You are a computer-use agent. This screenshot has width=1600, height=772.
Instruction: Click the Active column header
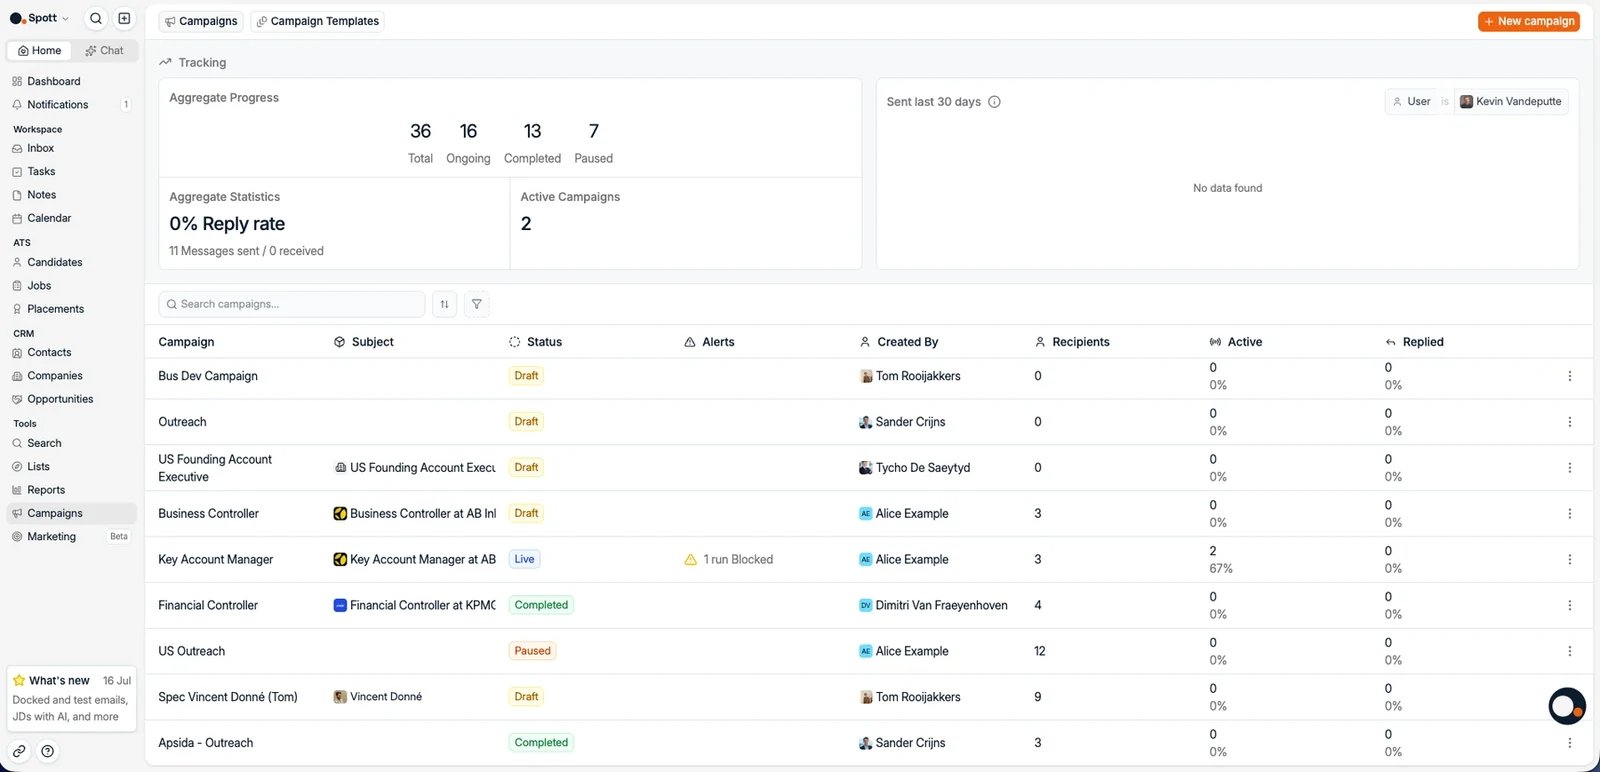point(1236,342)
